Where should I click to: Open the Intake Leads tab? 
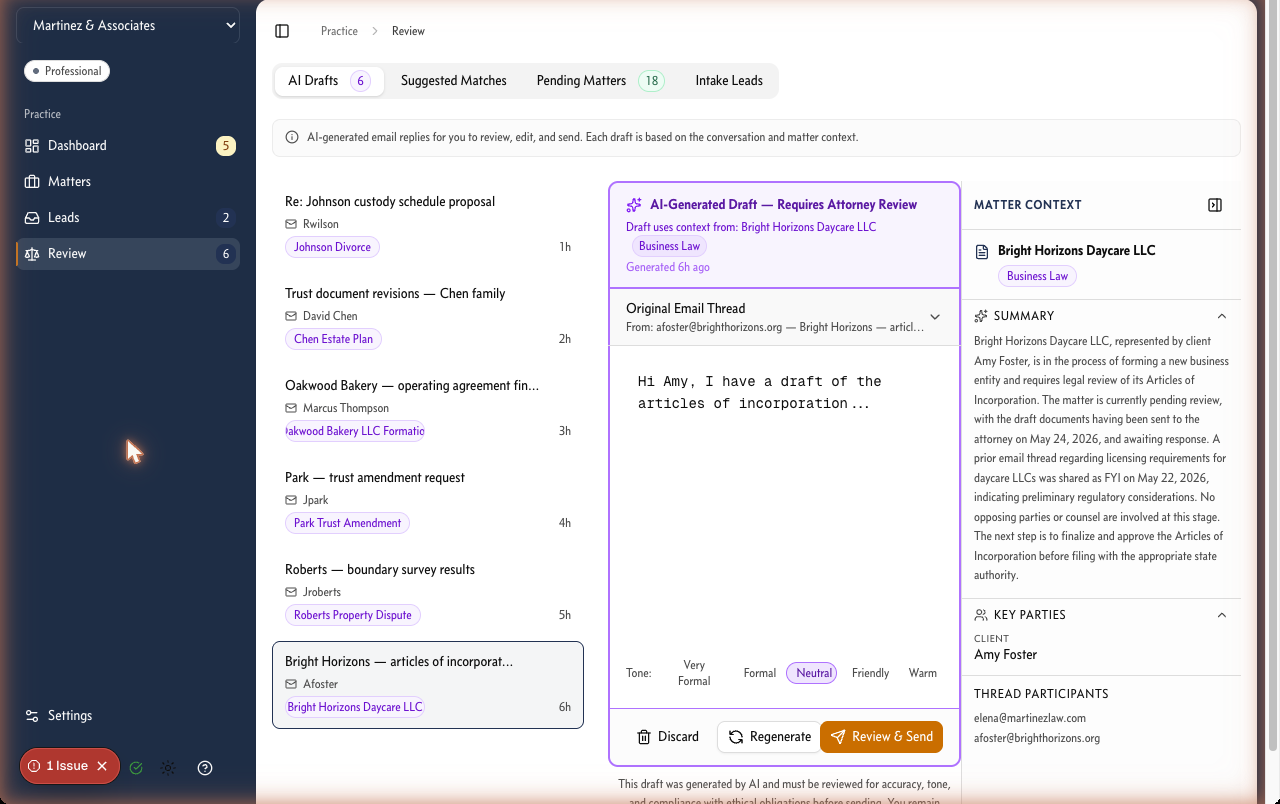[x=729, y=81]
